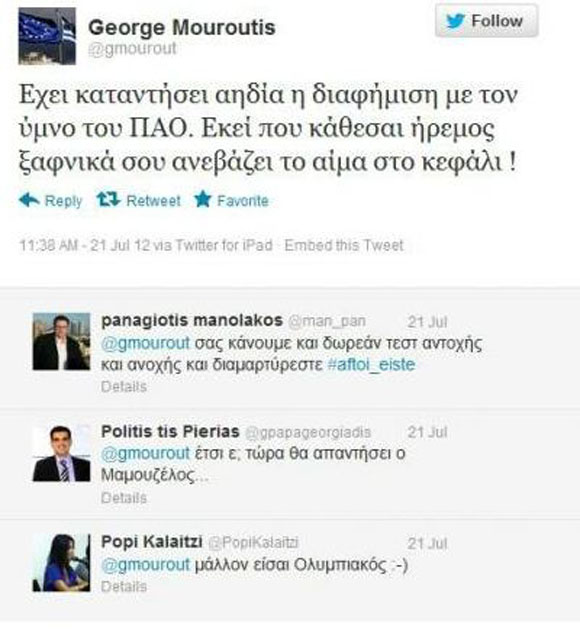Click the 11:38 AM - 21 Jul 12 timestamp
Viewport: 580px width, 642px height.
click(x=85, y=245)
